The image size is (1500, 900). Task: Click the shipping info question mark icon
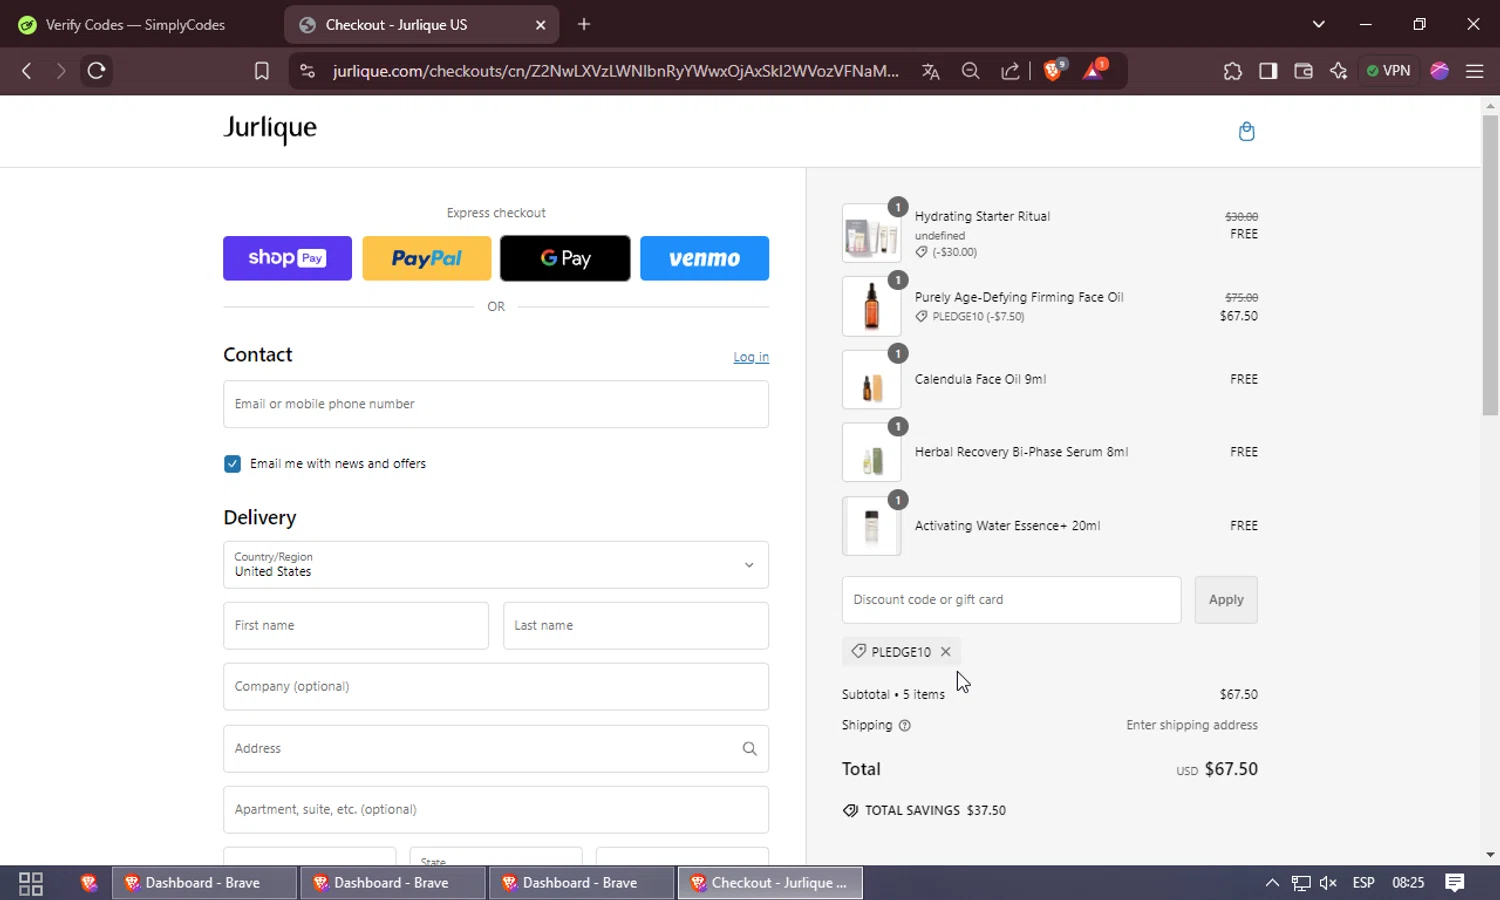point(905,726)
